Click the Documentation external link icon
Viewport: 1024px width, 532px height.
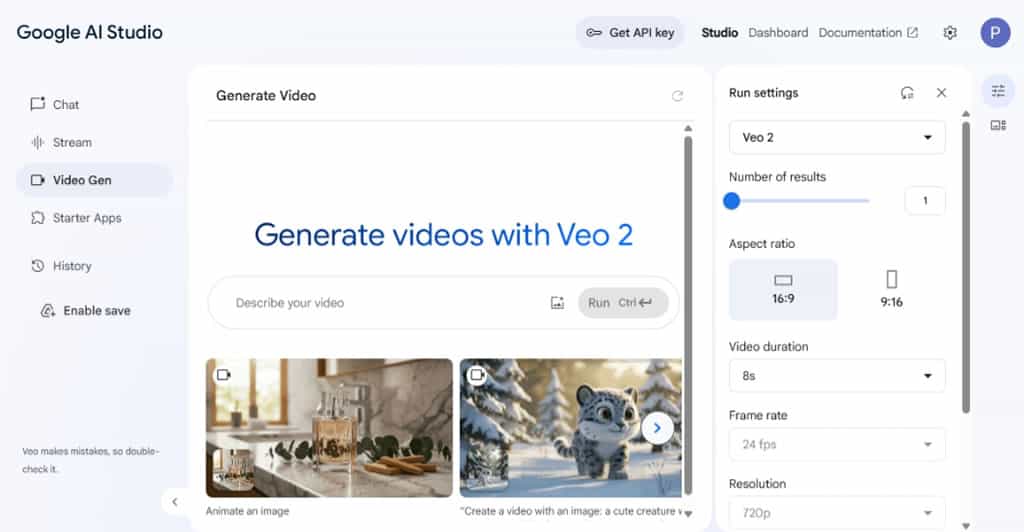(x=912, y=33)
